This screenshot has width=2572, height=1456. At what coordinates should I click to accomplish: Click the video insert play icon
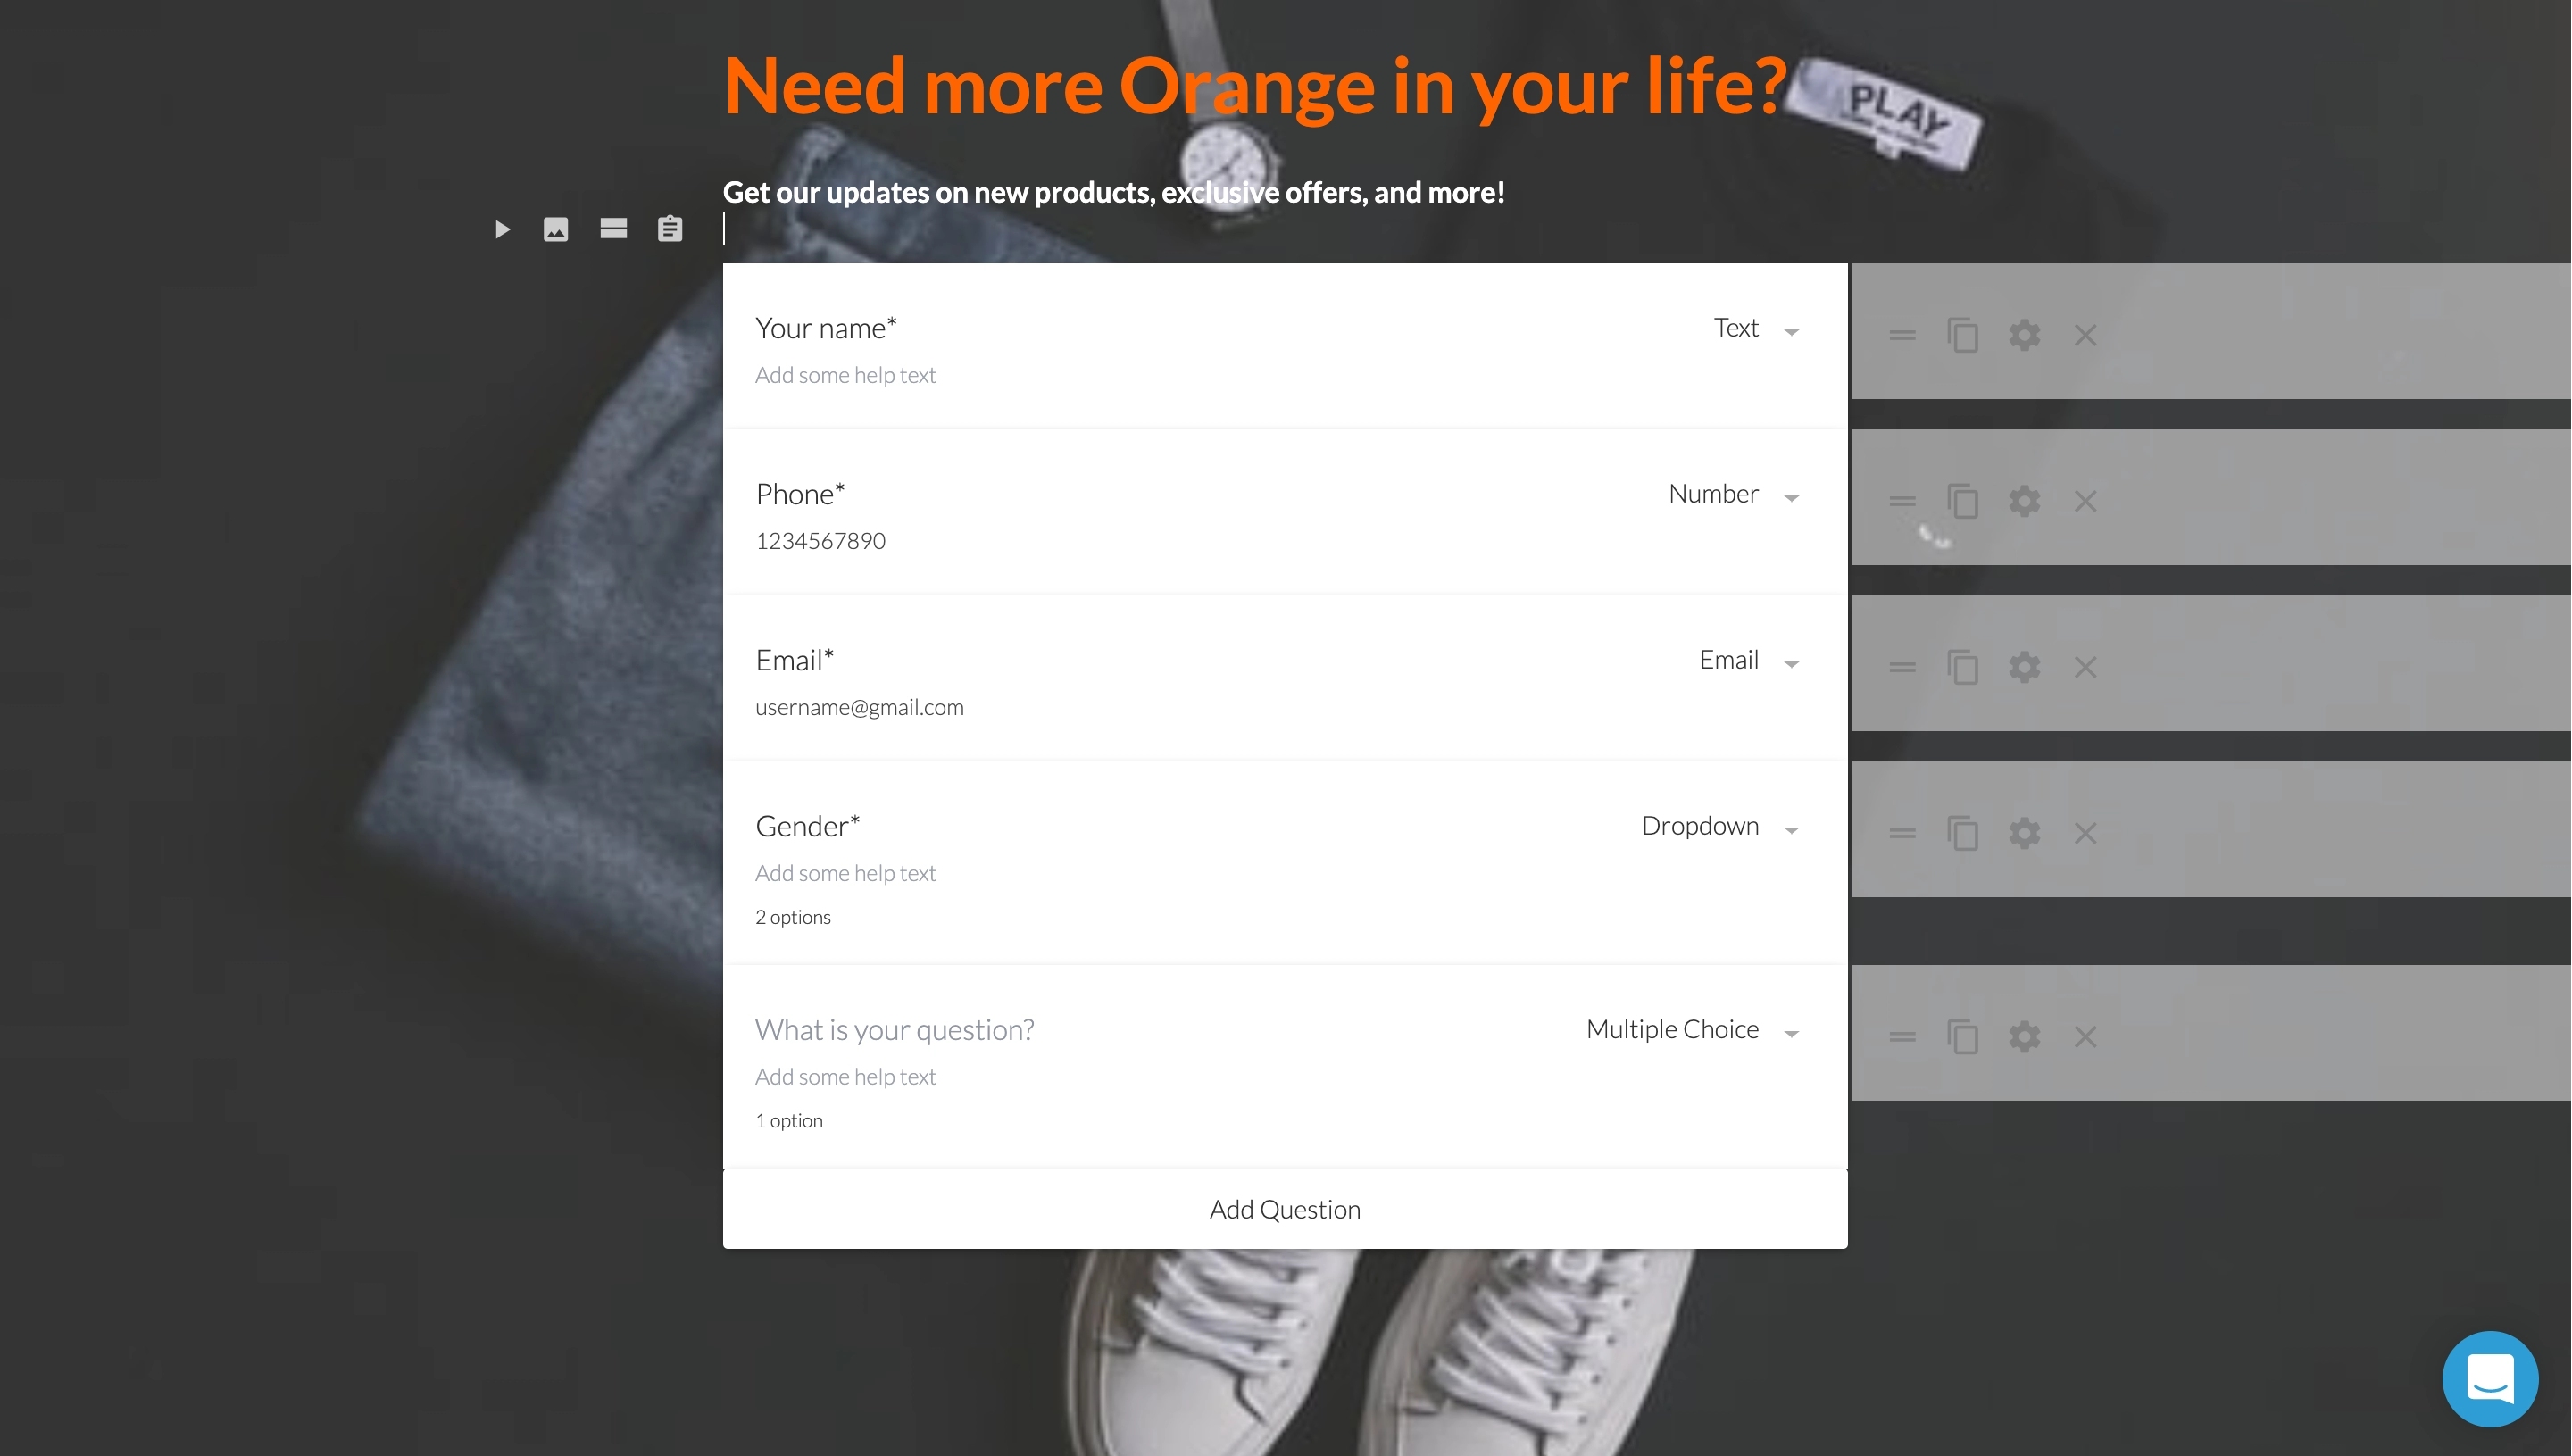502,230
